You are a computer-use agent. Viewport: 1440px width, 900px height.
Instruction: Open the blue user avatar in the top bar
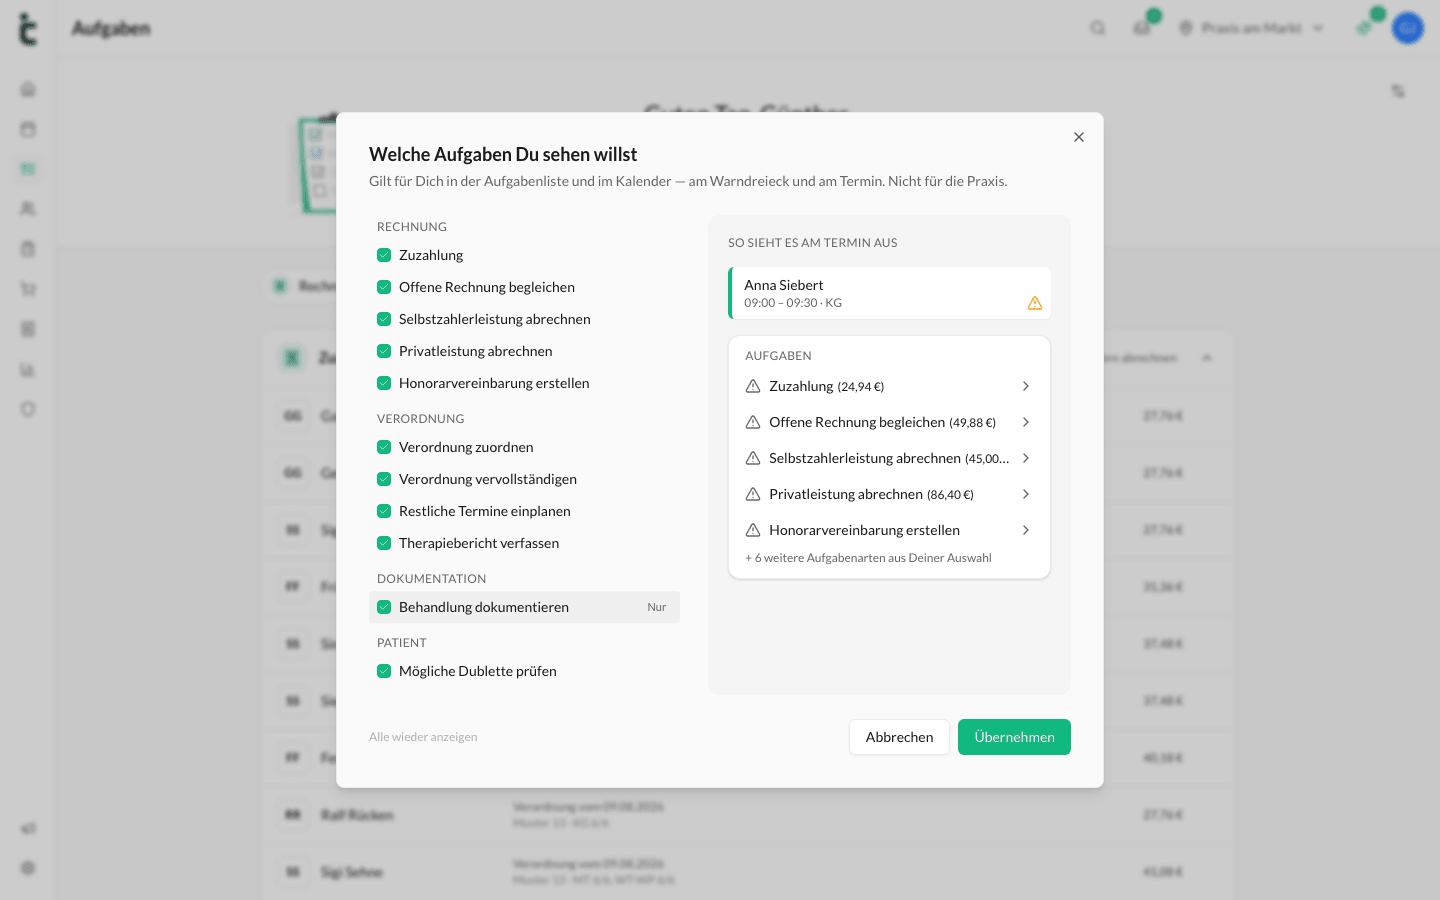(x=1408, y=28)
